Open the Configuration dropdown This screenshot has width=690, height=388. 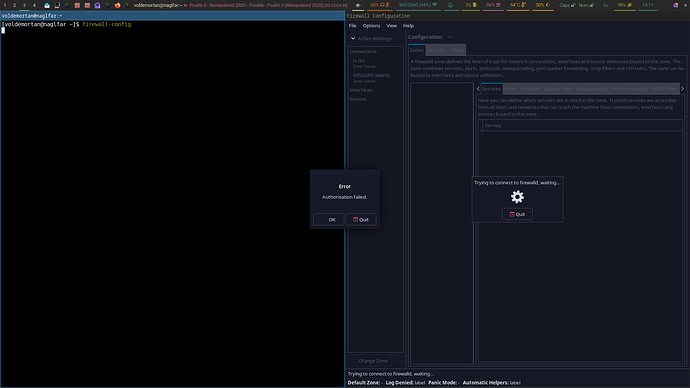click(450, 37)
